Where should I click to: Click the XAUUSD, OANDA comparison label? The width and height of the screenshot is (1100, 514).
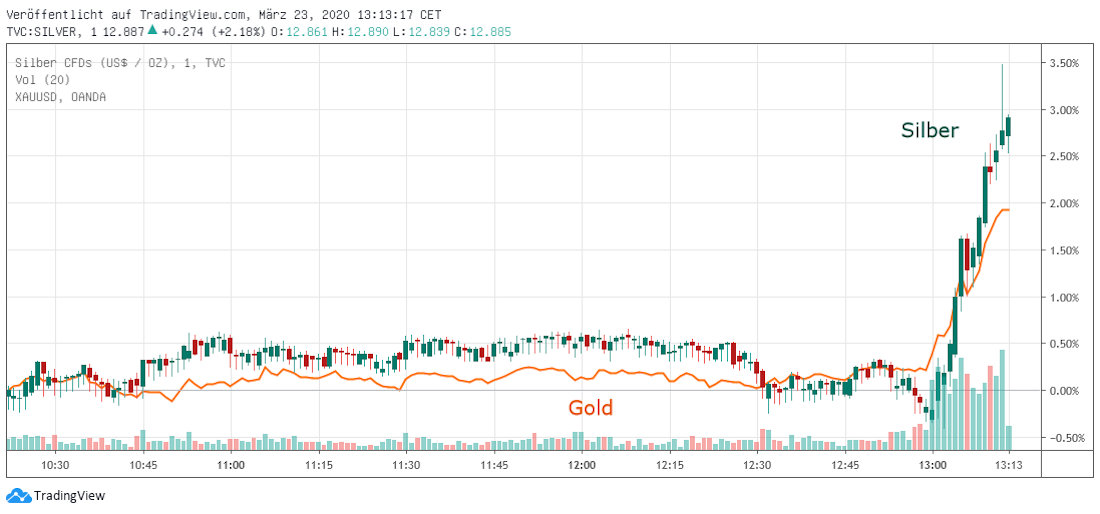tap(60, 97)
